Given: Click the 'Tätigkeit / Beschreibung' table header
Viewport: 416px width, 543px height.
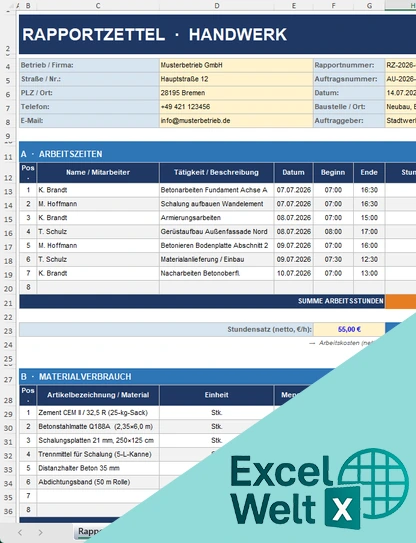Looking at the screenshot, I should click(216, 172).
